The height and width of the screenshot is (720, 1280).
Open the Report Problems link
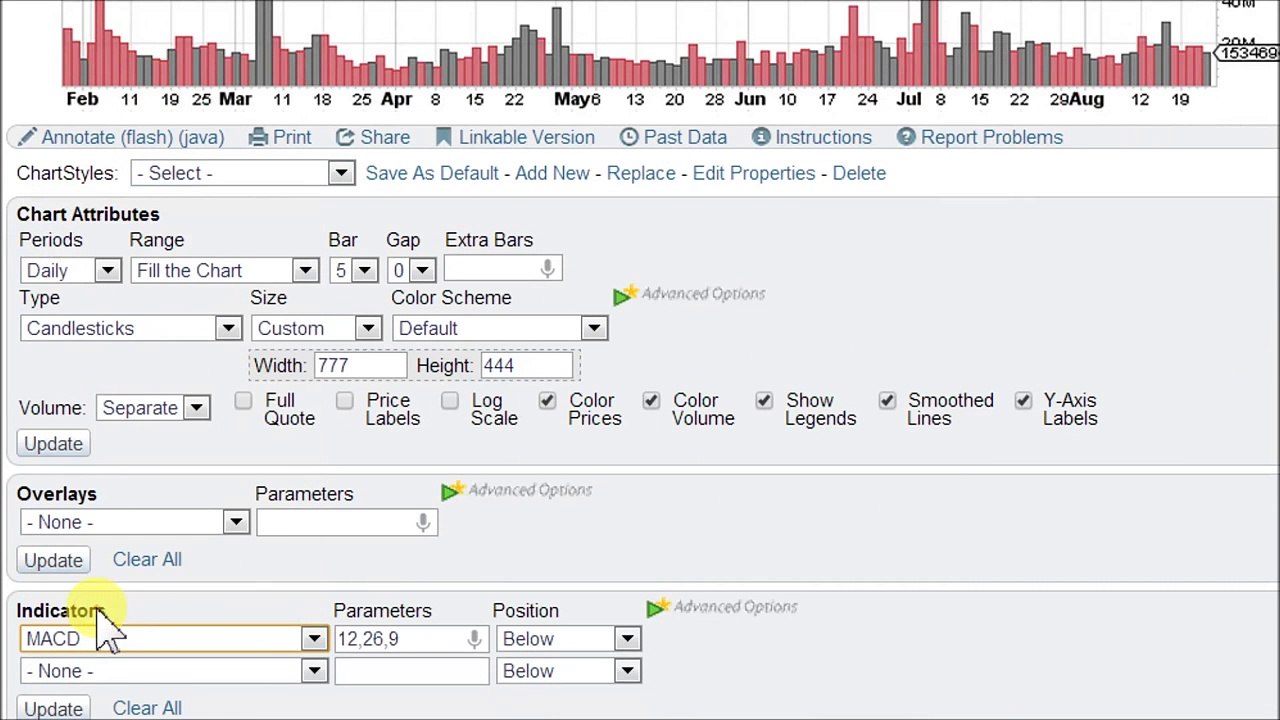[992, 137]
